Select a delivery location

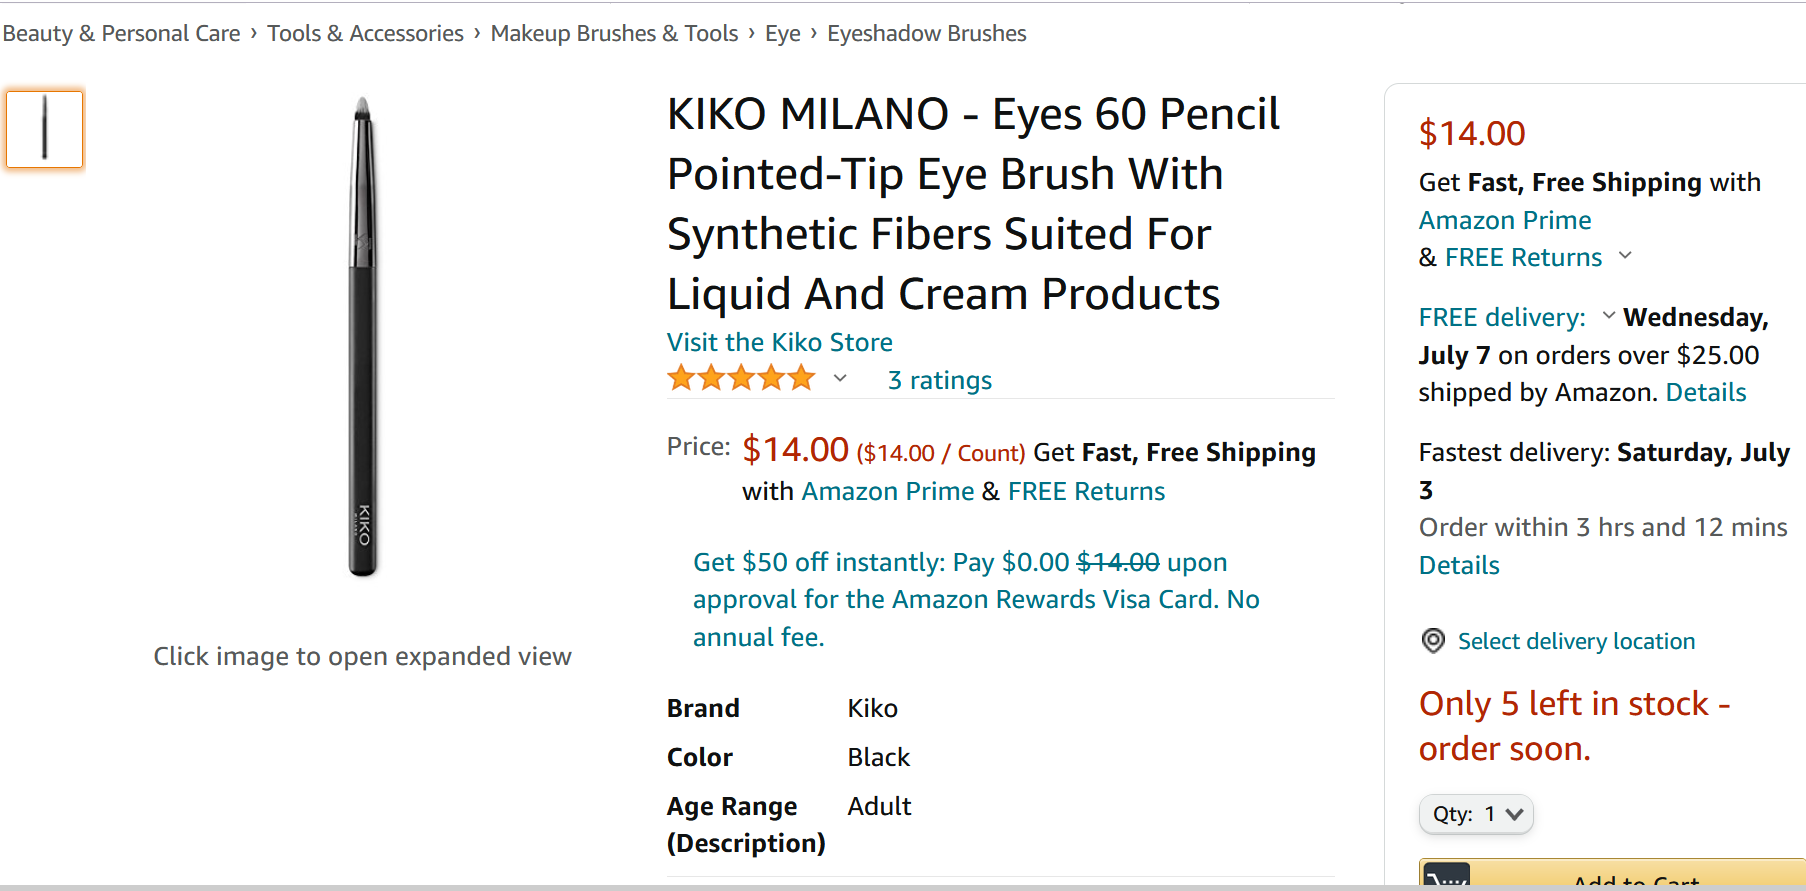click(x=1576, y=641)
